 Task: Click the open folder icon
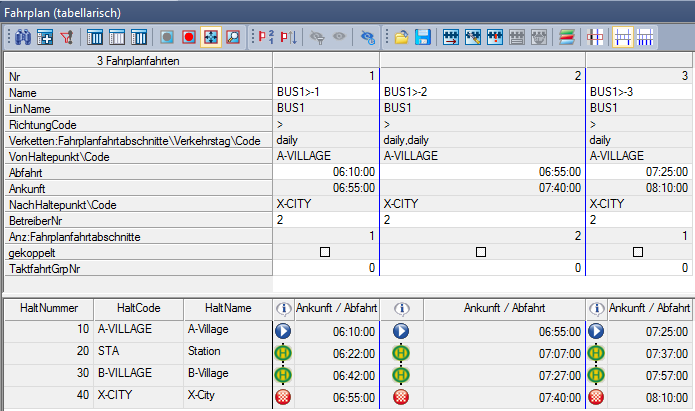(x=401, y=38)
